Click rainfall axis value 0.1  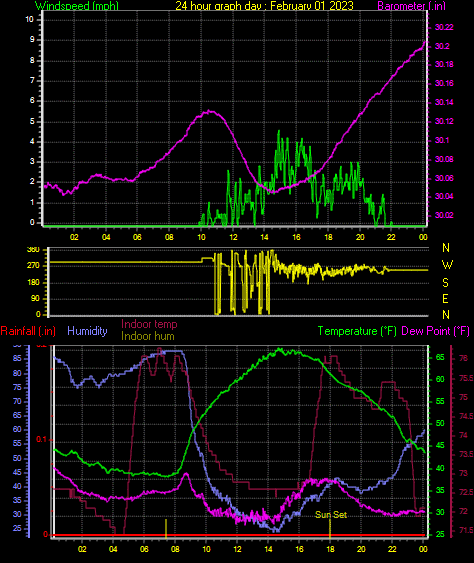click(x=42, y=439)
